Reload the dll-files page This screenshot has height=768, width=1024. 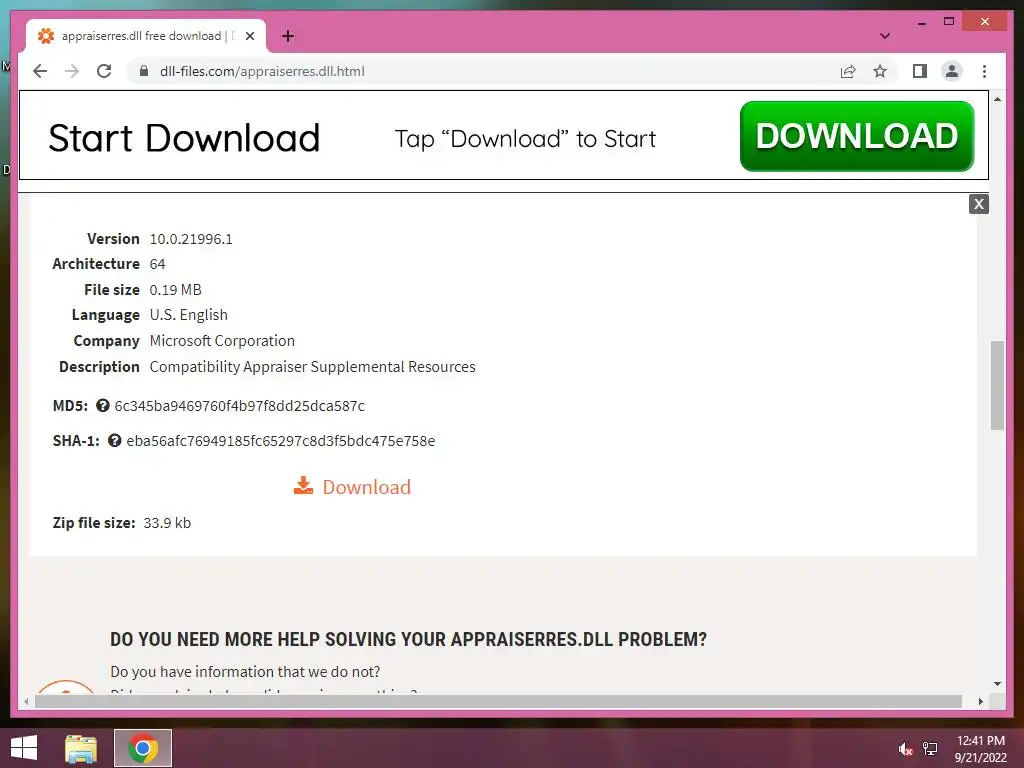[x=104, y=71]
